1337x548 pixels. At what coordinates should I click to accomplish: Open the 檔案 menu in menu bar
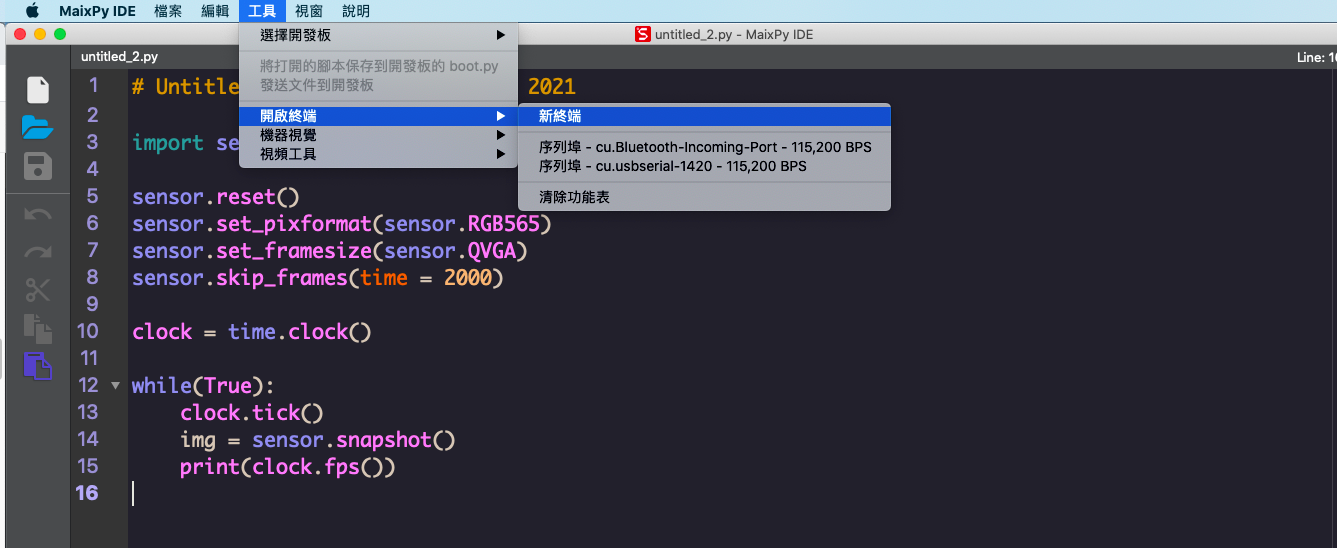click(168, 11)
